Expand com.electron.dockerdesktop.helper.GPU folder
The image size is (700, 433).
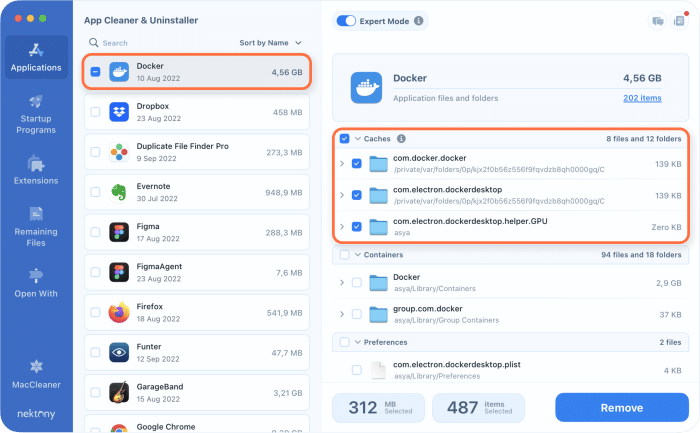pyautogui.click(x=342, y=227)
